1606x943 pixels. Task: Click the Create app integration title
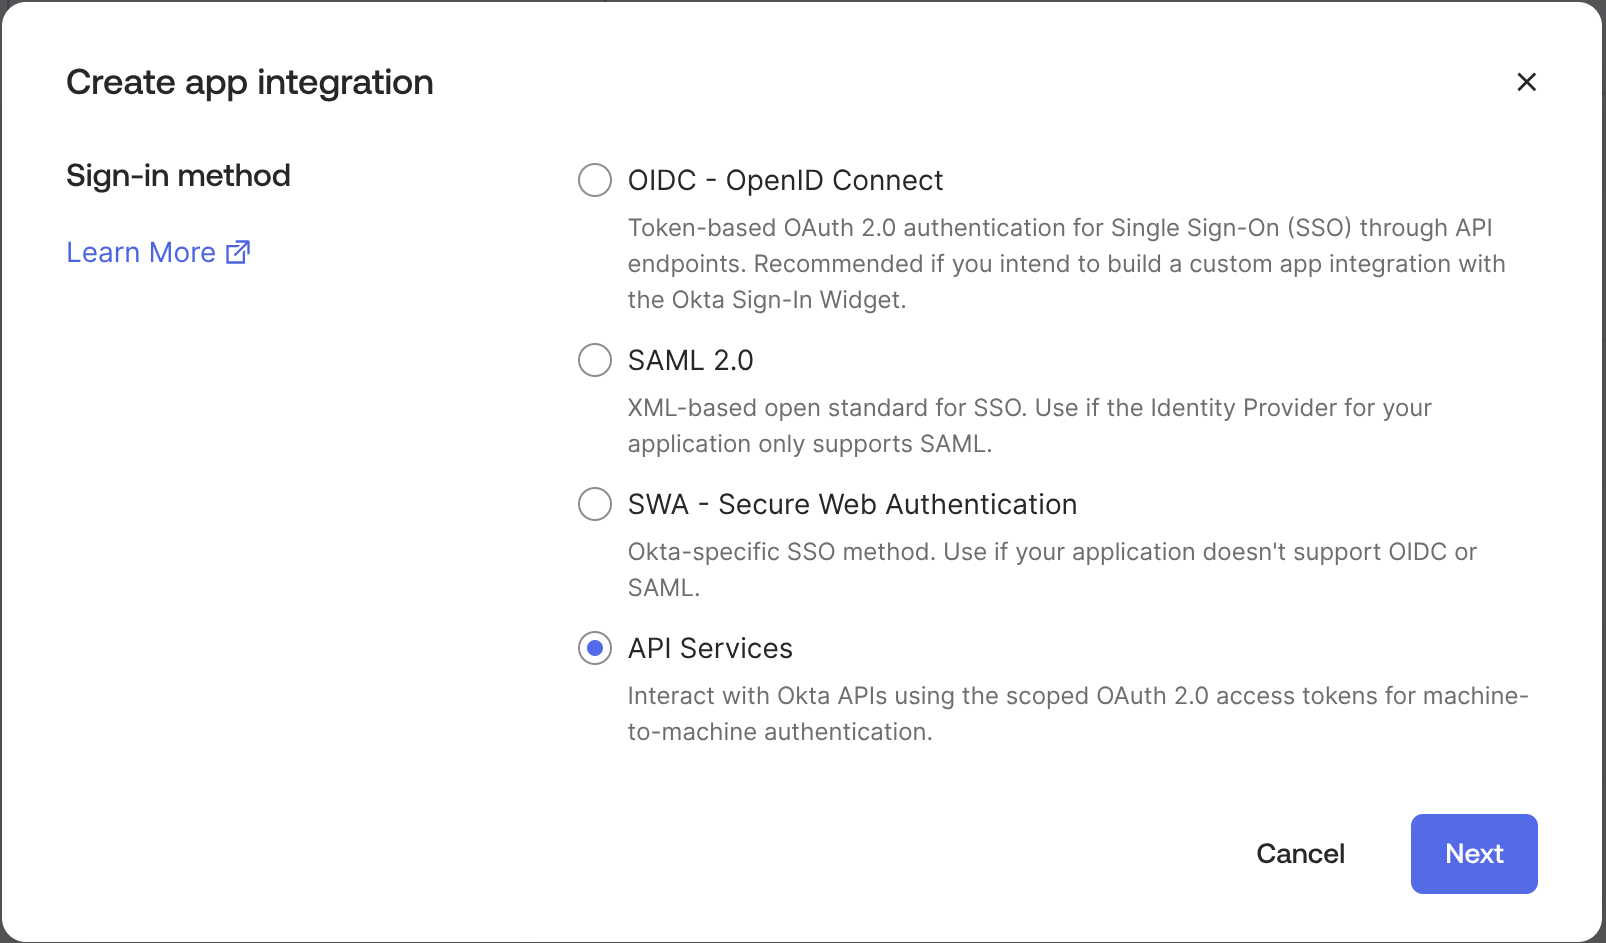coord(250,83)
